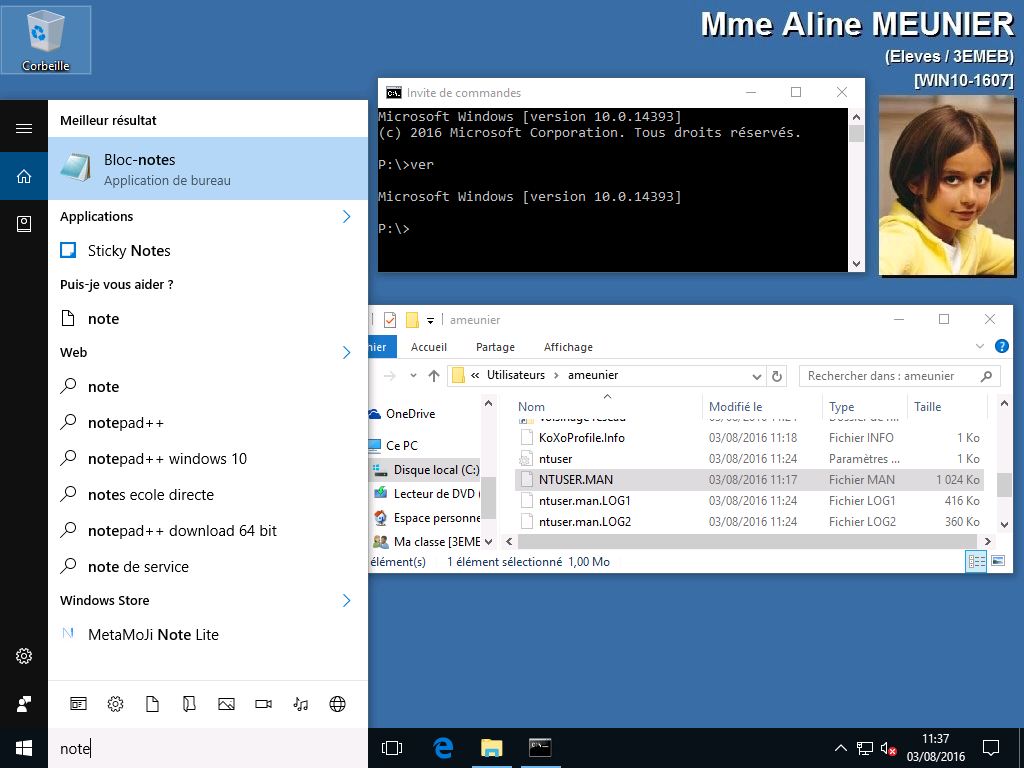The width and height of the screenshot is (1024, 768).
Task: Open the taskbar clock and date
Action: tap(935, 748)
